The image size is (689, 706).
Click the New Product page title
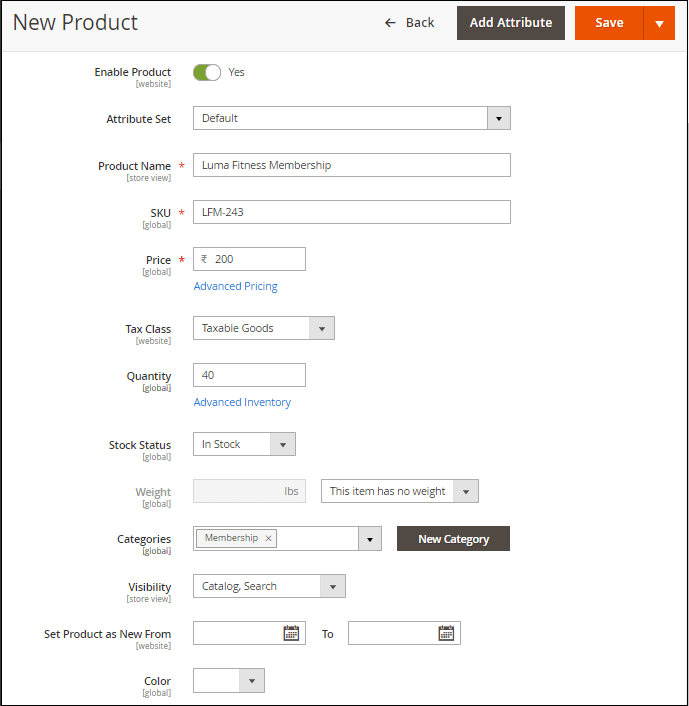(x=75, y=23)
